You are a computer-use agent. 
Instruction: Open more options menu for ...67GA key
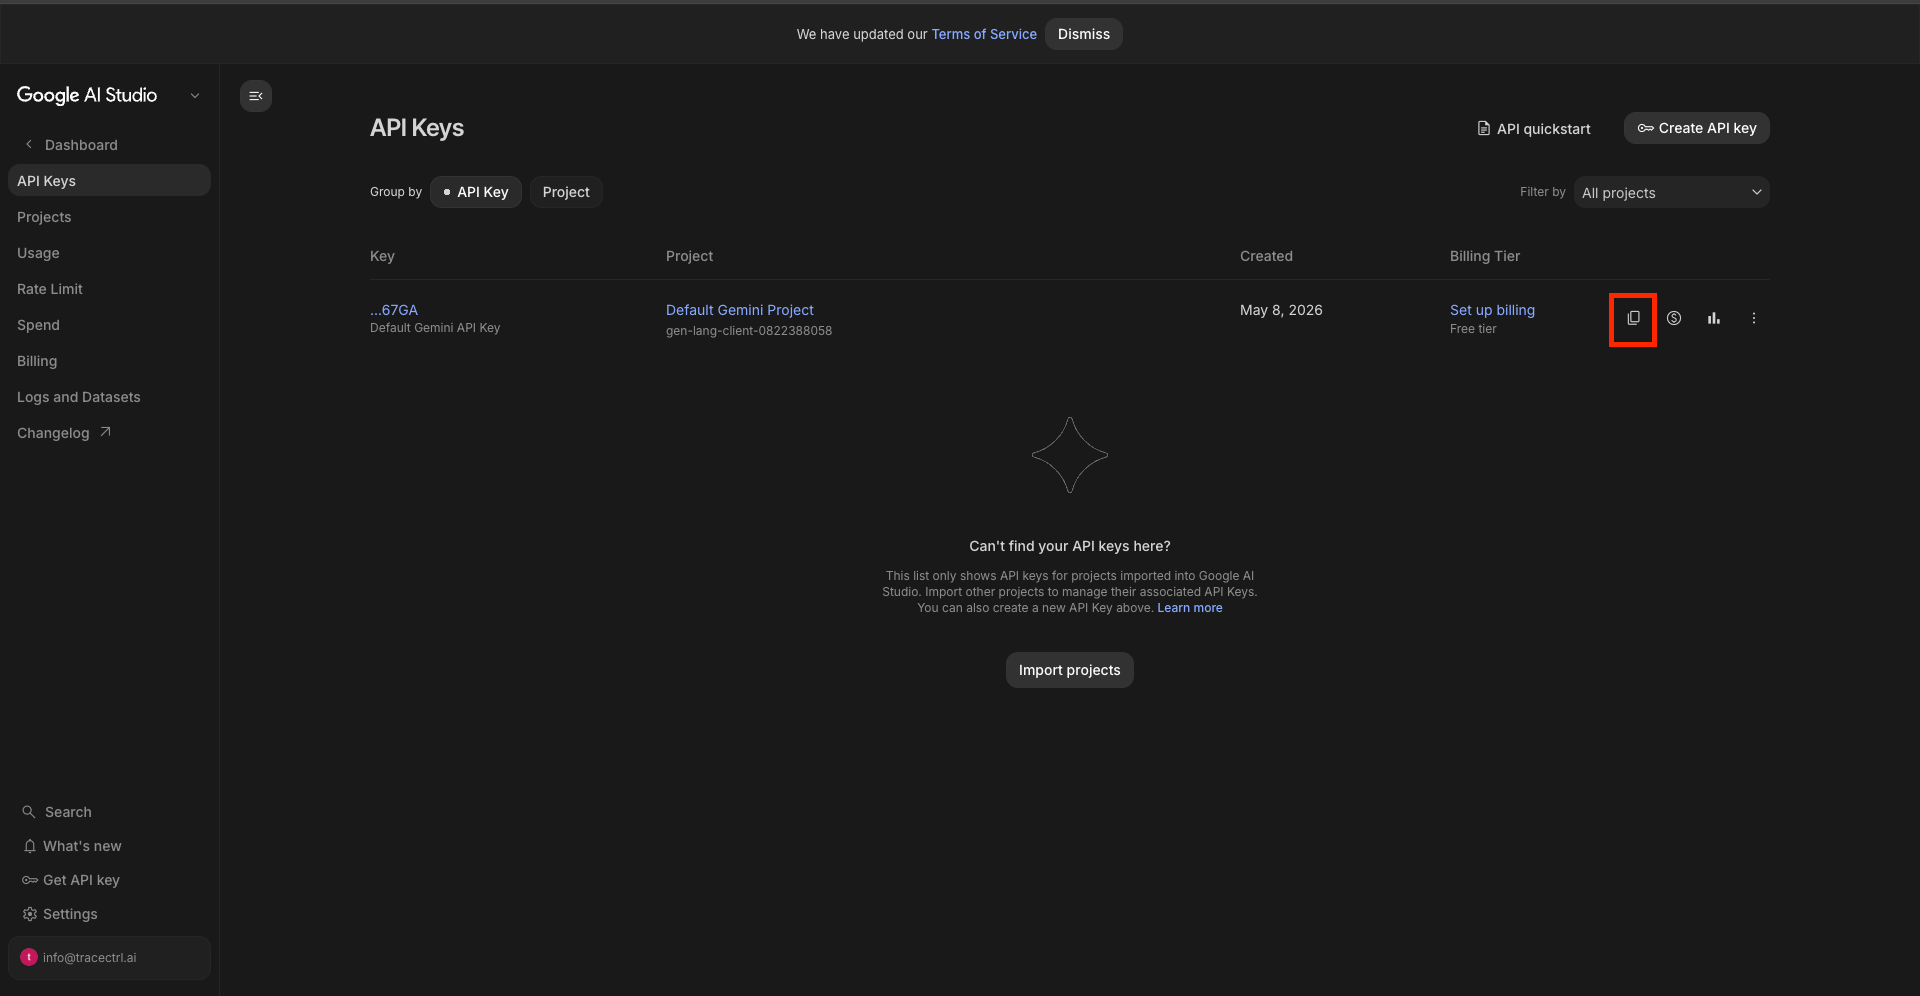tap(1753, 318)
